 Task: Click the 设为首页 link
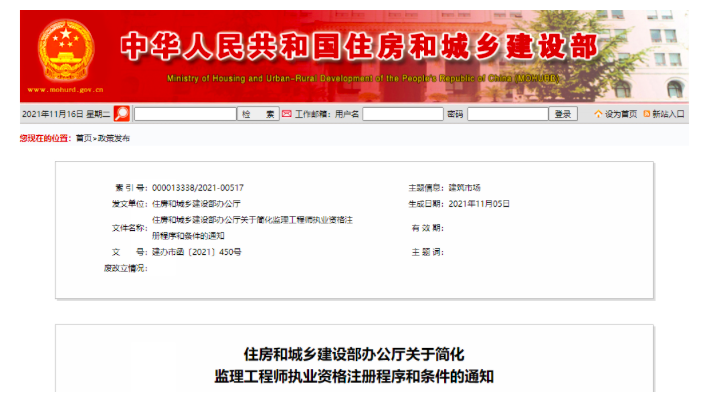coord(621,114)
